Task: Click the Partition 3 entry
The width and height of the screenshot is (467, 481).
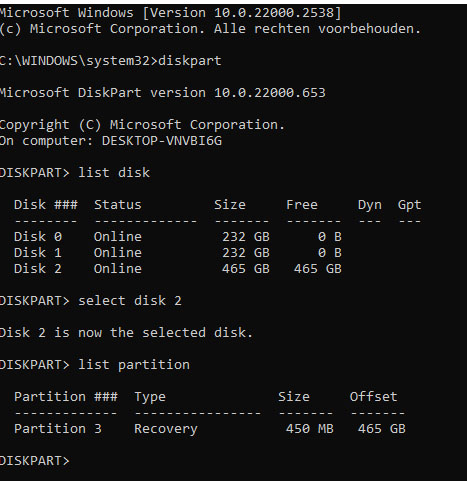Action: pyautogui.click(x=58, y=429)
